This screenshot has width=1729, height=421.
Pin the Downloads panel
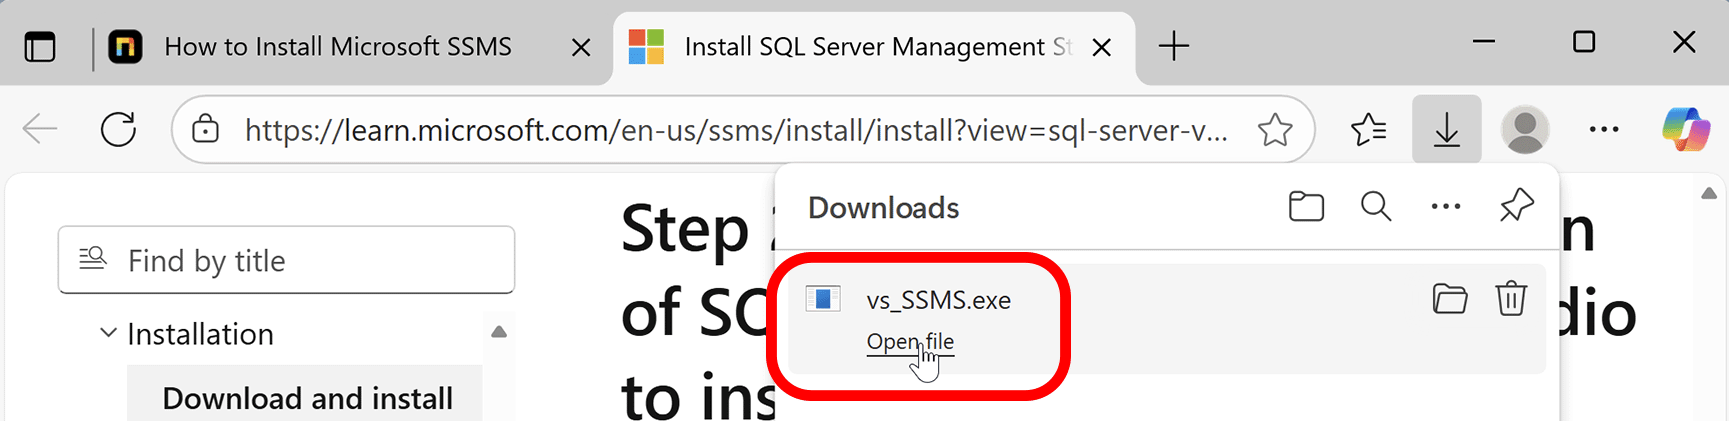point(1516,205)
